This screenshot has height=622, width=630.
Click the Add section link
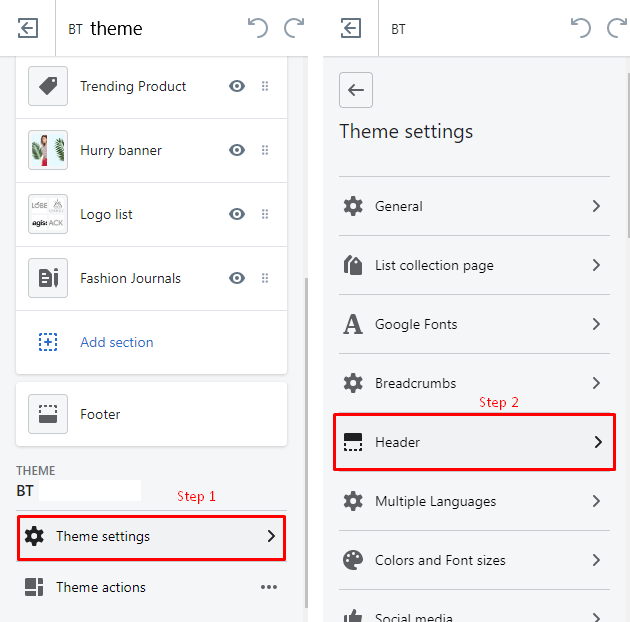click(117, 342)
